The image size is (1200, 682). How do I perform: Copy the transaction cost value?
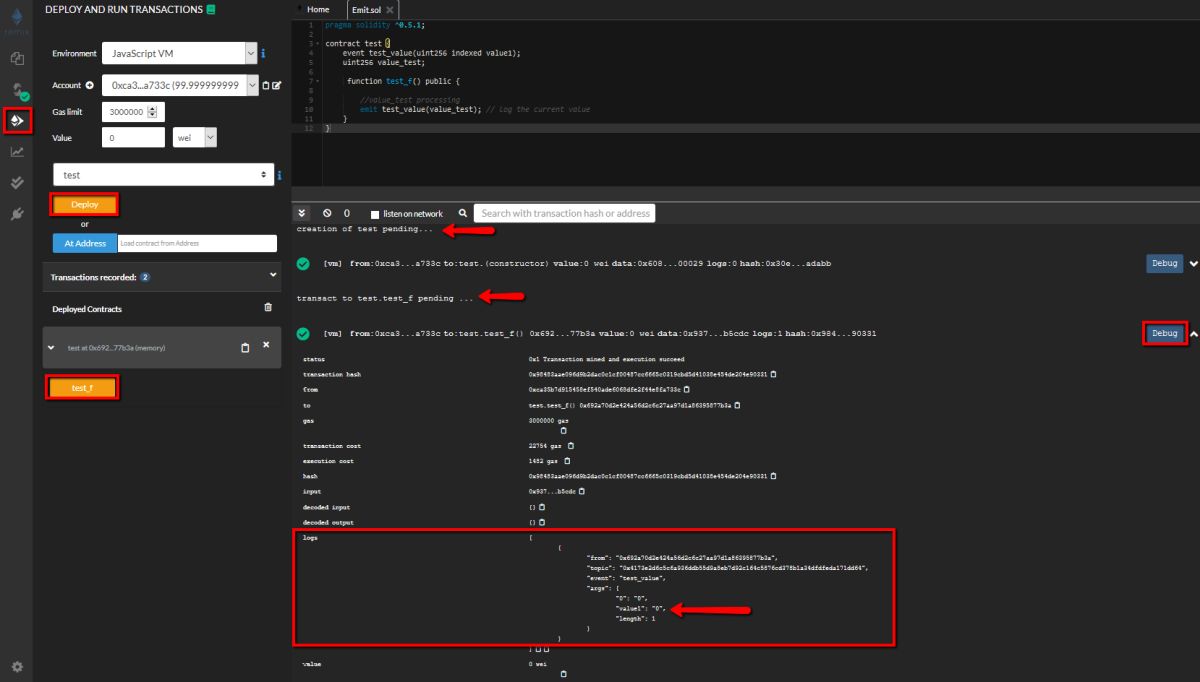click(570, 445)
